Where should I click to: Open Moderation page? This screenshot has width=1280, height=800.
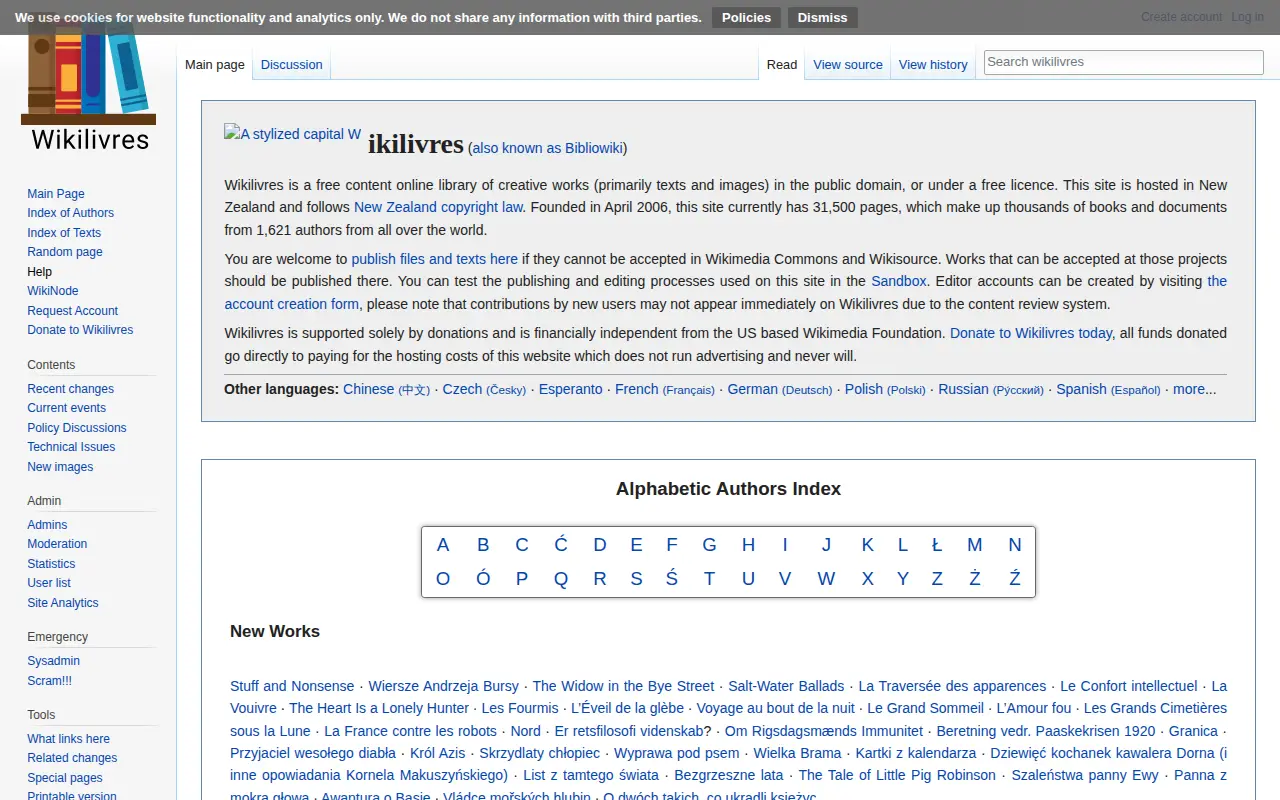tap(57, 544)
